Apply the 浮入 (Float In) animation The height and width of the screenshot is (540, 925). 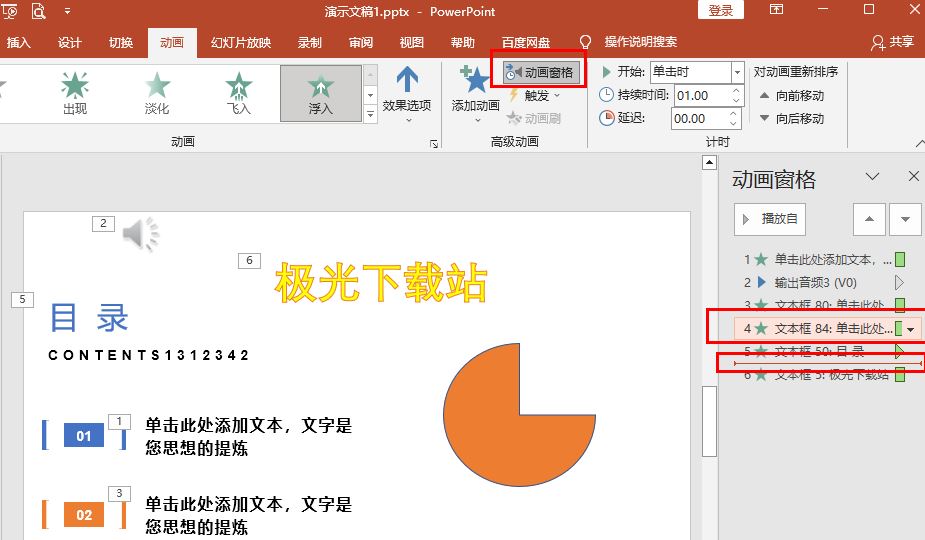click(x=320, y=92)
